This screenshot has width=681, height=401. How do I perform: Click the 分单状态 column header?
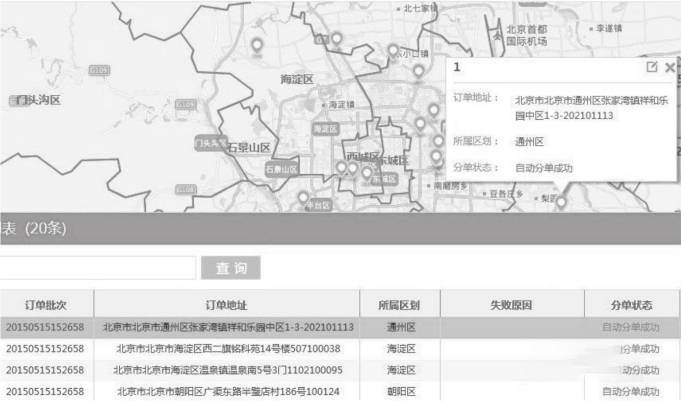click(631, 305)
